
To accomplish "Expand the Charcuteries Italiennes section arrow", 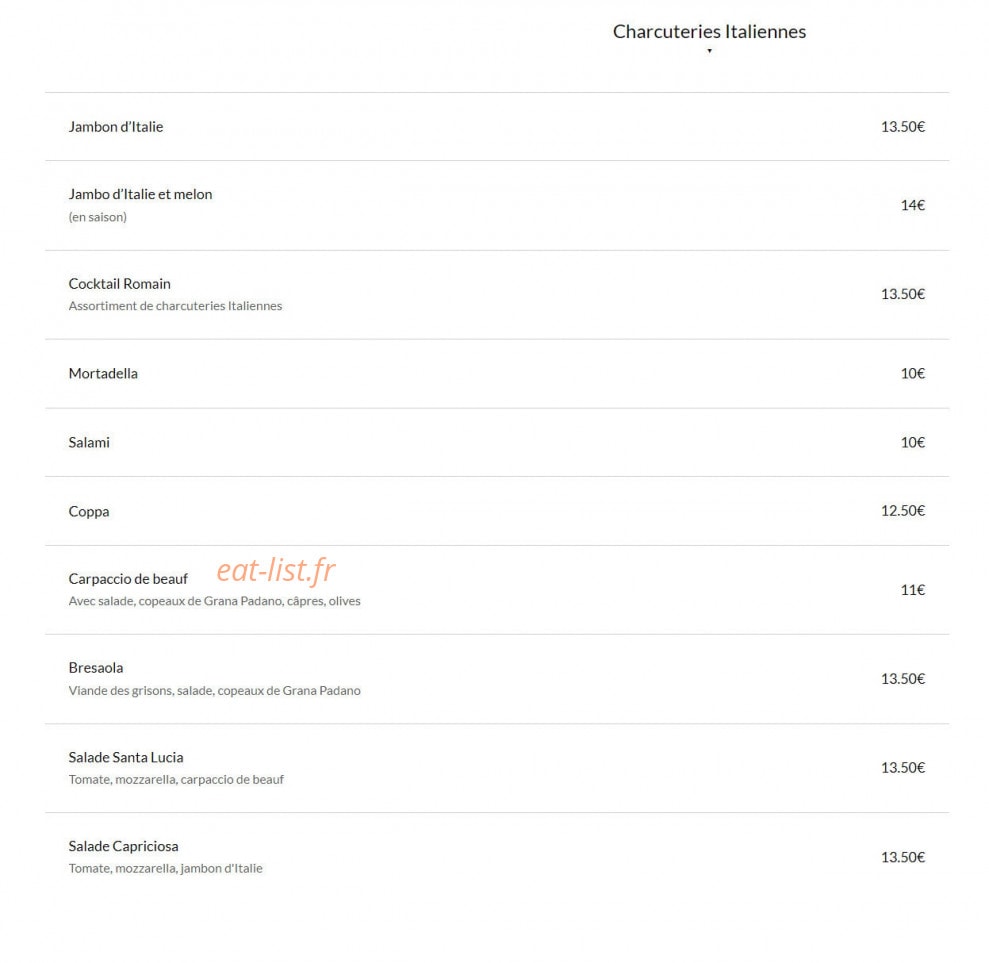I will pyautogui.click(x=709, y=51).
